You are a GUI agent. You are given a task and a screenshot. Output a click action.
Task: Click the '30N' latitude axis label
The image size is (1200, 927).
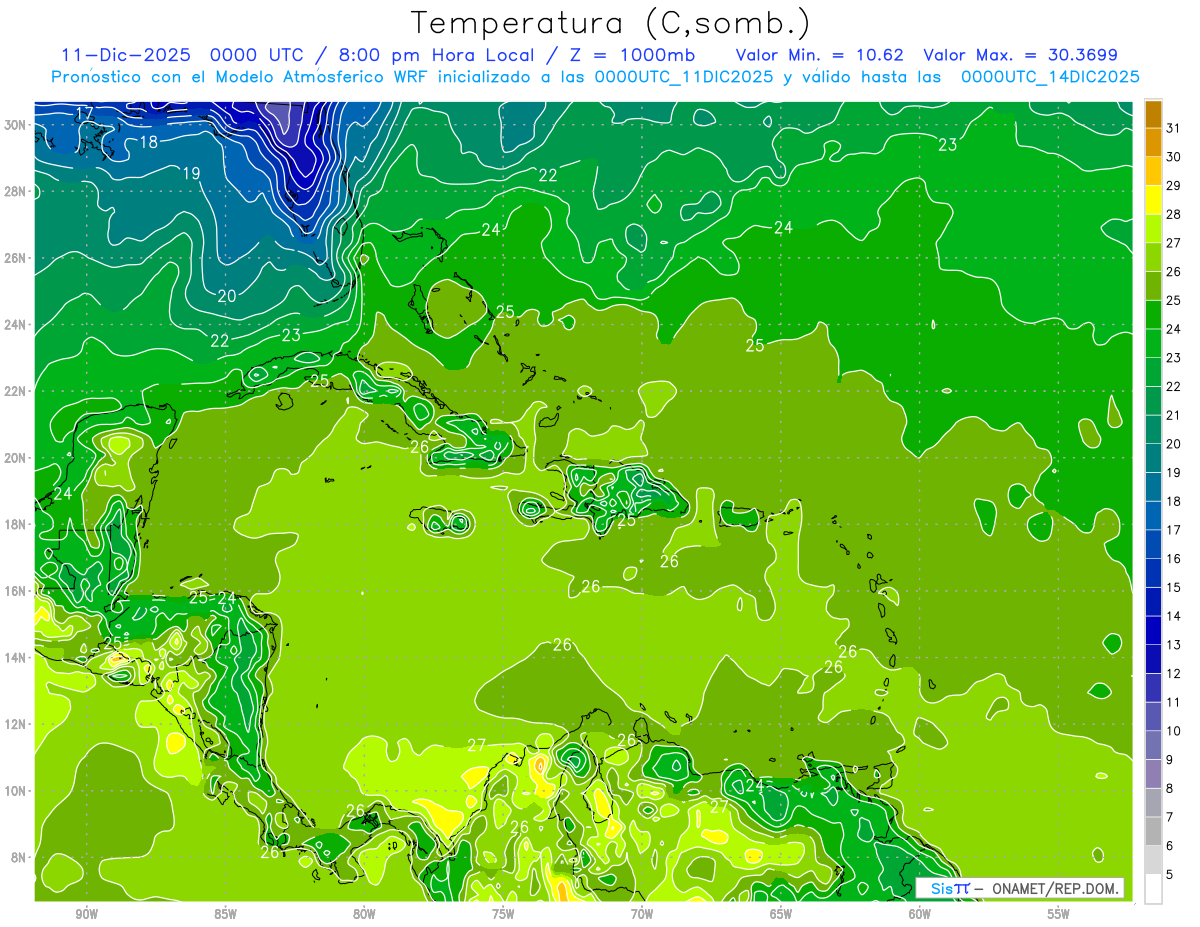tap(14, 125)
